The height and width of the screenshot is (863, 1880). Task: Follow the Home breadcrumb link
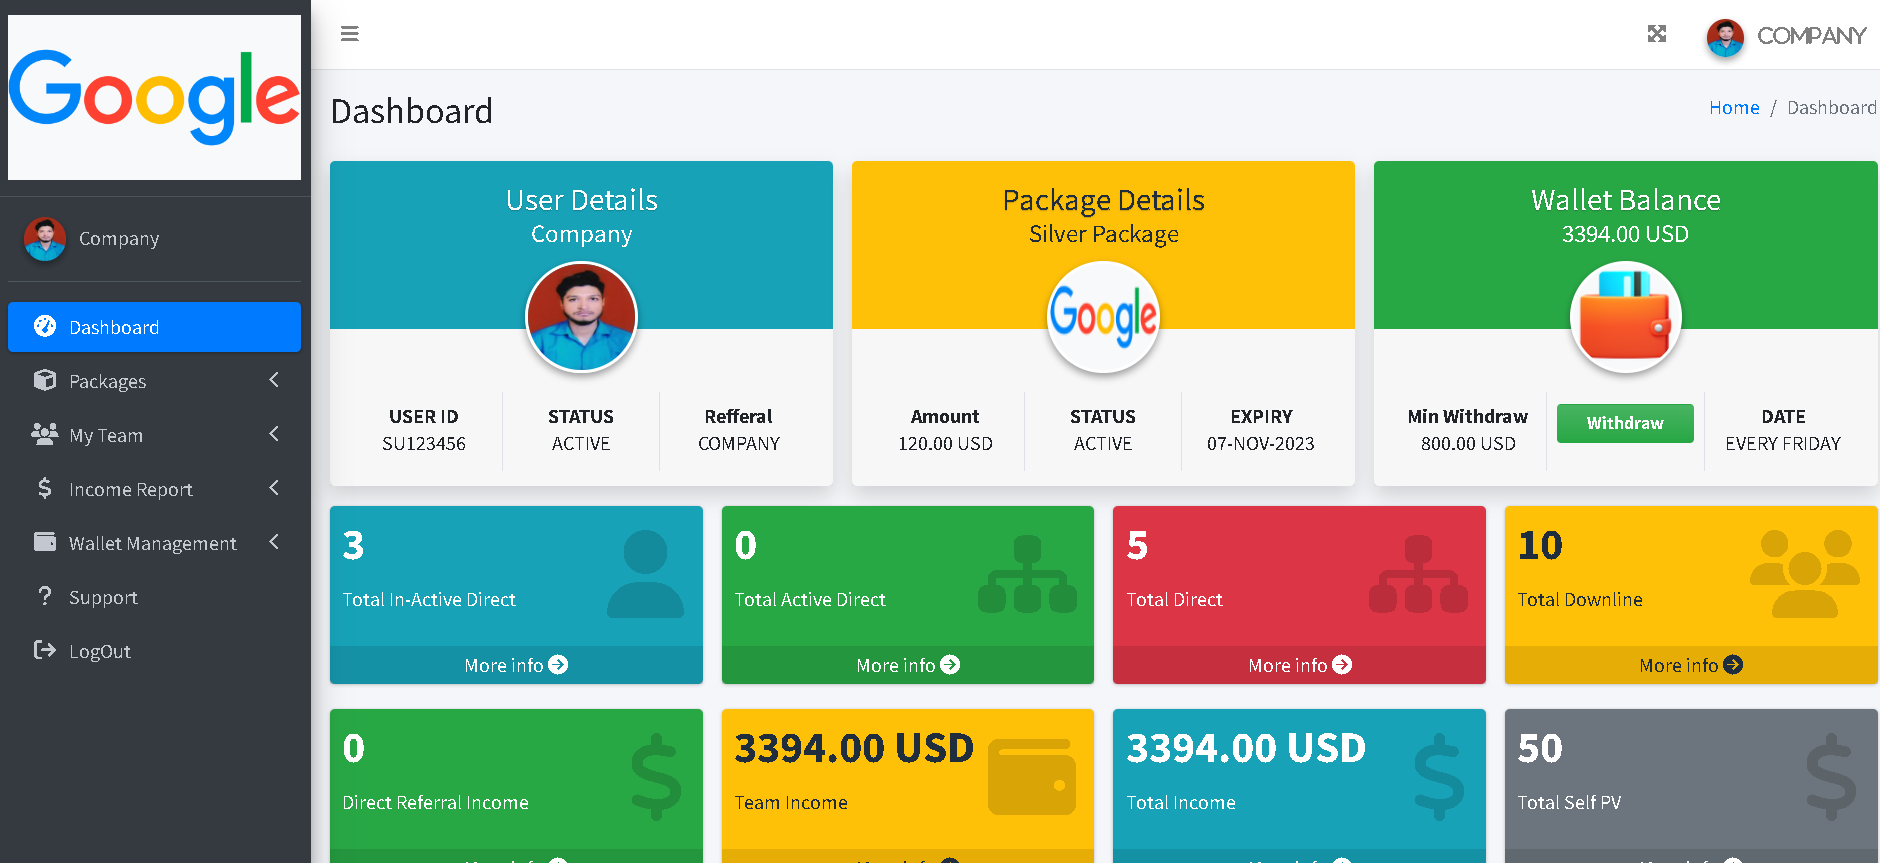(1734, 107)
